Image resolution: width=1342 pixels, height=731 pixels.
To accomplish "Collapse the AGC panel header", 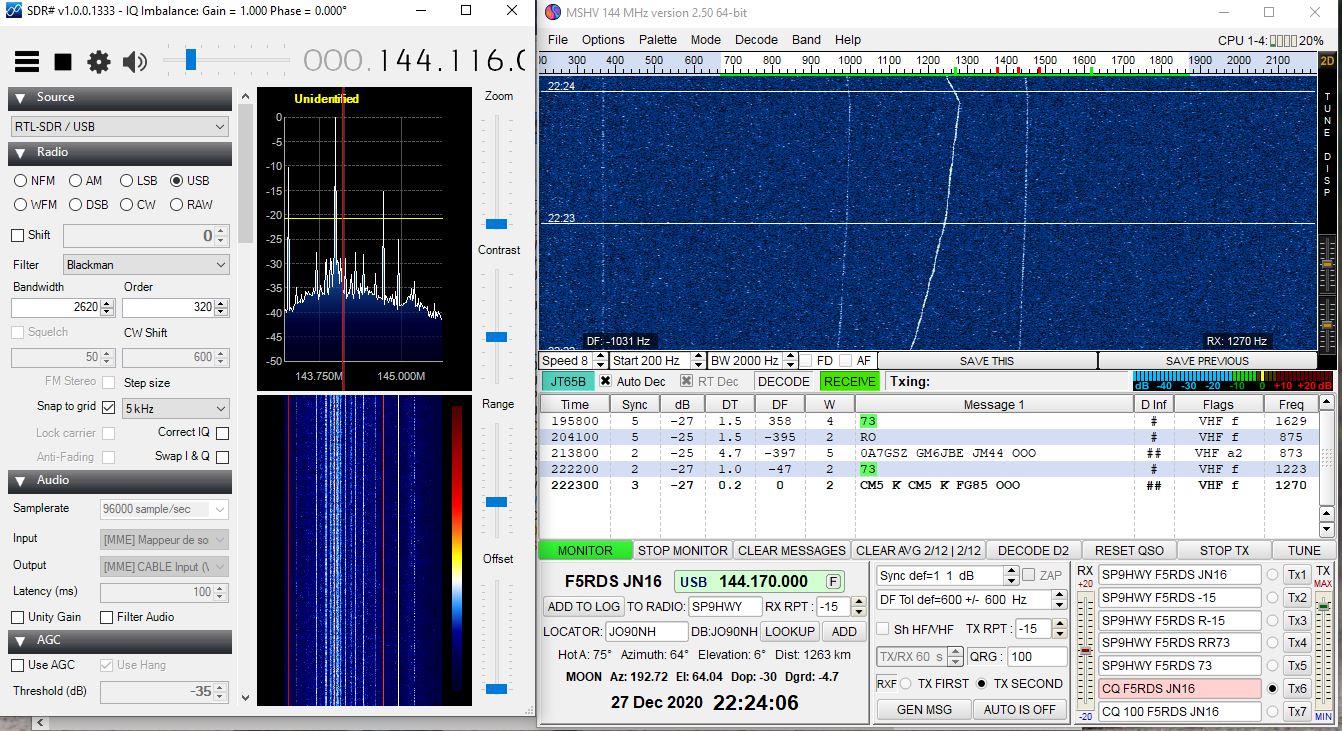I will (120, 642).
